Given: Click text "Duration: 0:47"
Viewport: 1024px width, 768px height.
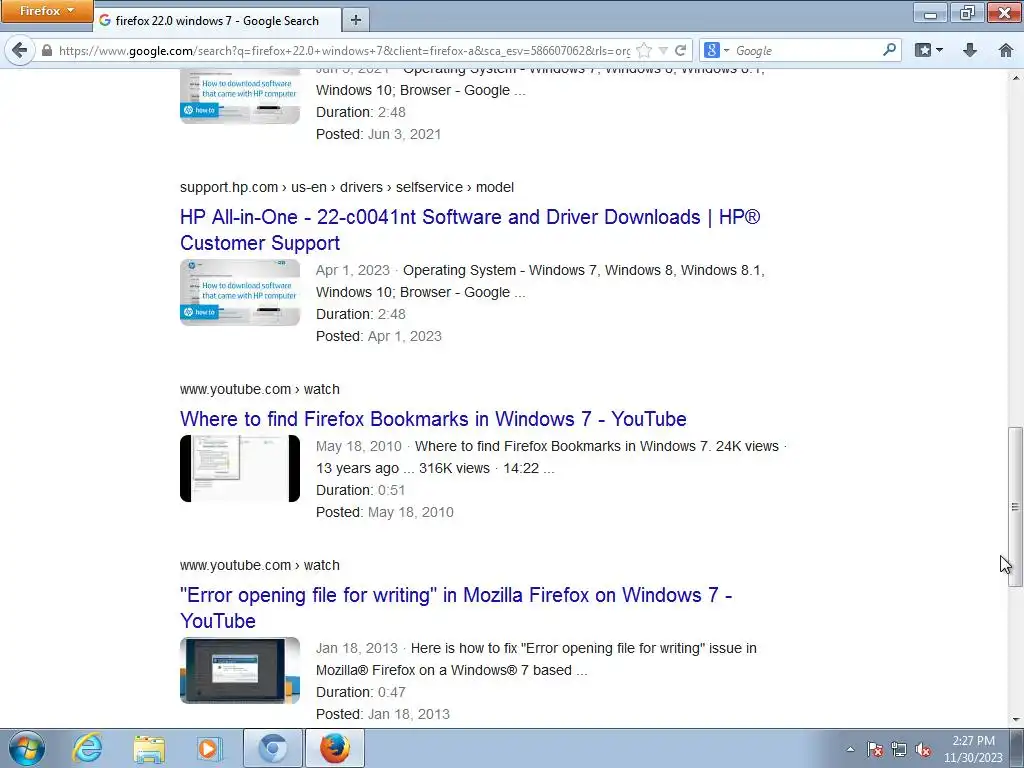Looking at the screenshot, I should 360,692.
